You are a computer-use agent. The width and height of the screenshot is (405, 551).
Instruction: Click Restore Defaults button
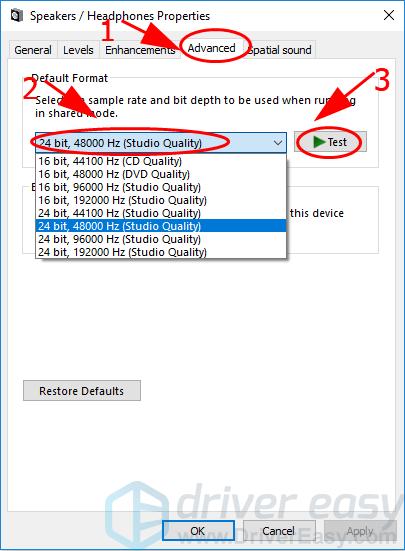tap(82, 391)
